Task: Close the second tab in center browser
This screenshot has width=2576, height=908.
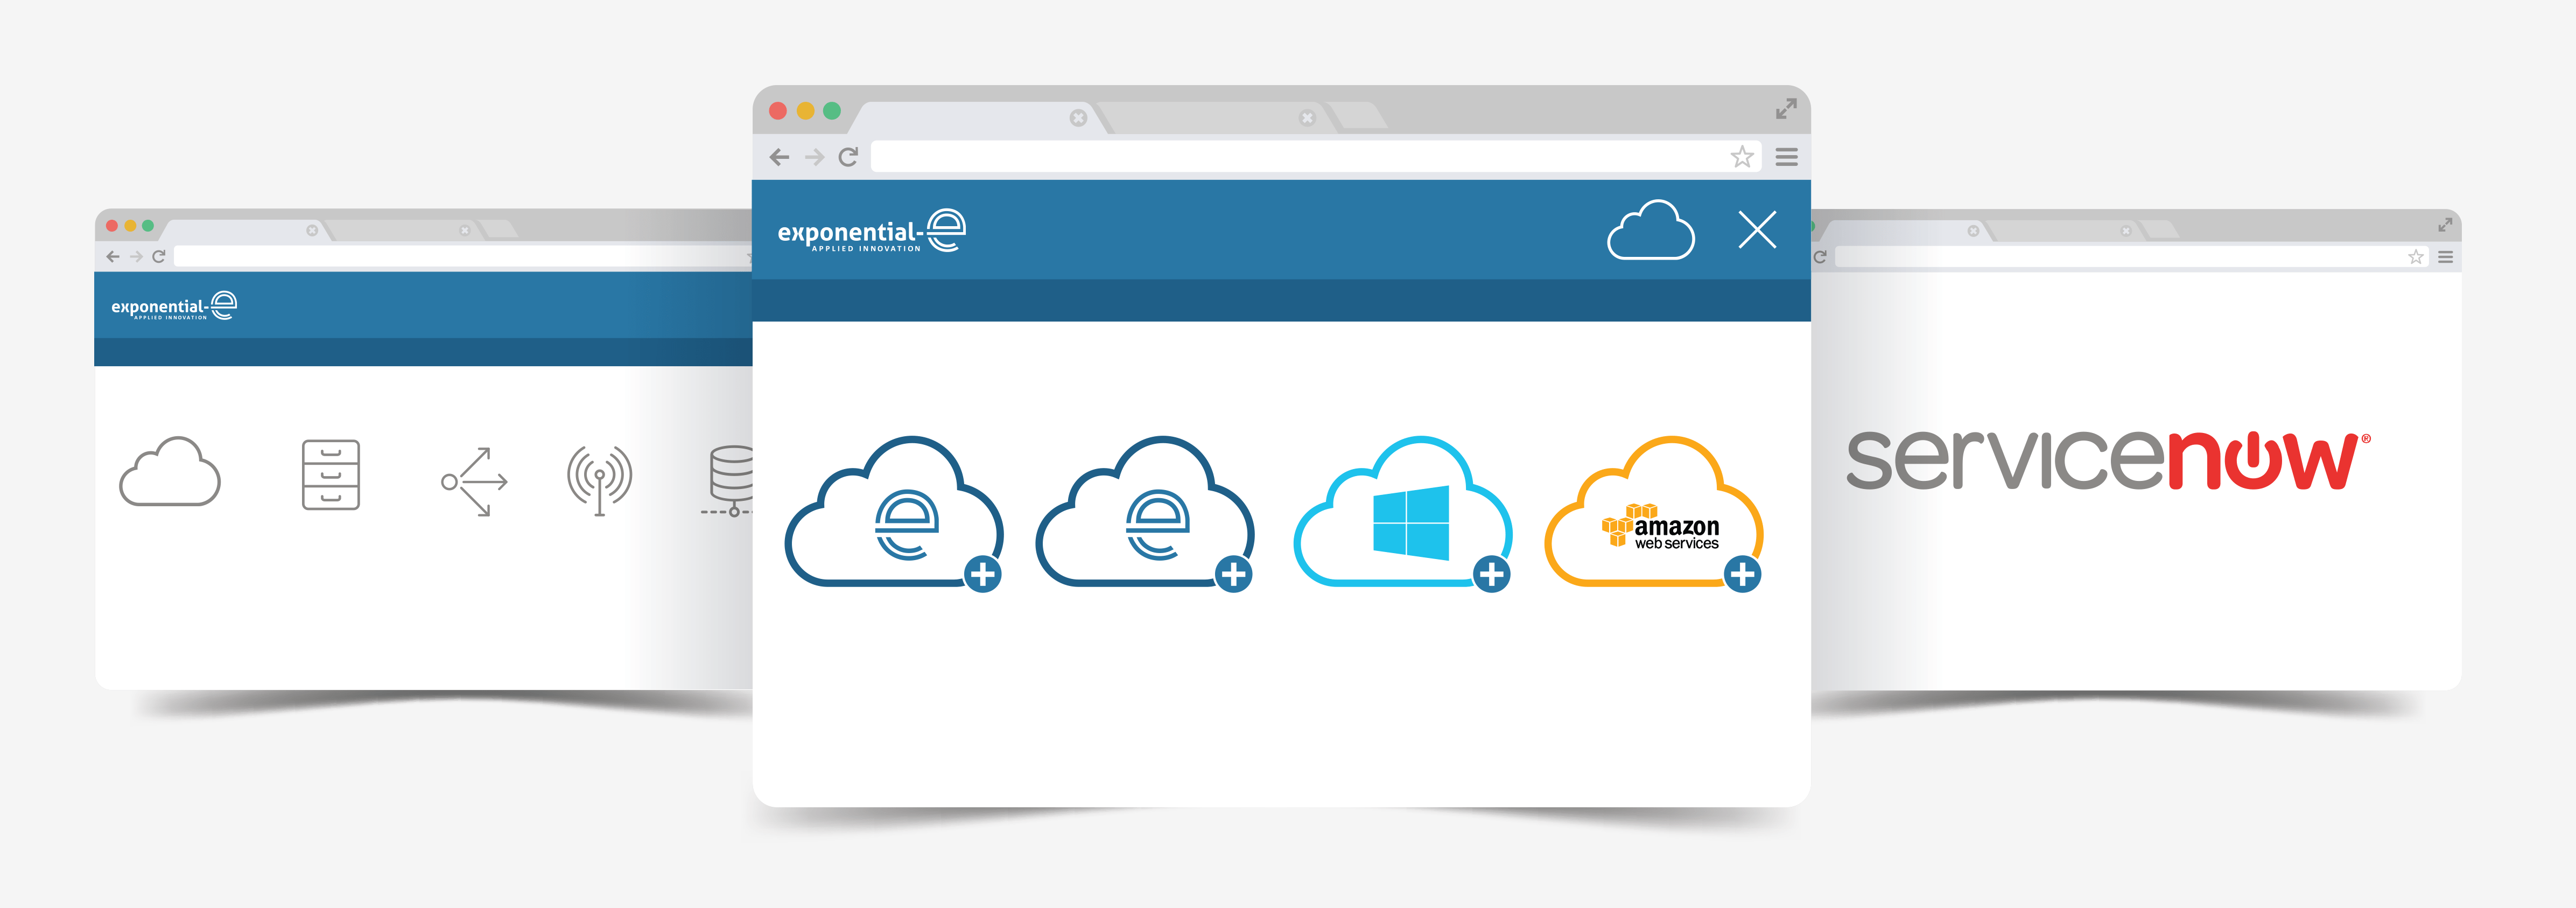Action: tap(1307, 118)
